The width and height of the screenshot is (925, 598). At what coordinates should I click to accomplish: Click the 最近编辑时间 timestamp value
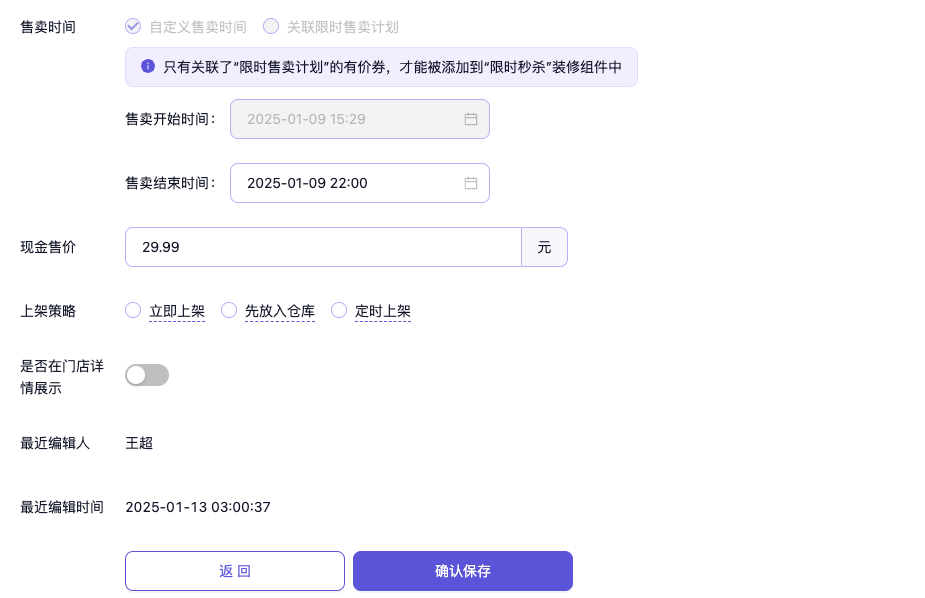pyautogui.click(x=198, y=507)
